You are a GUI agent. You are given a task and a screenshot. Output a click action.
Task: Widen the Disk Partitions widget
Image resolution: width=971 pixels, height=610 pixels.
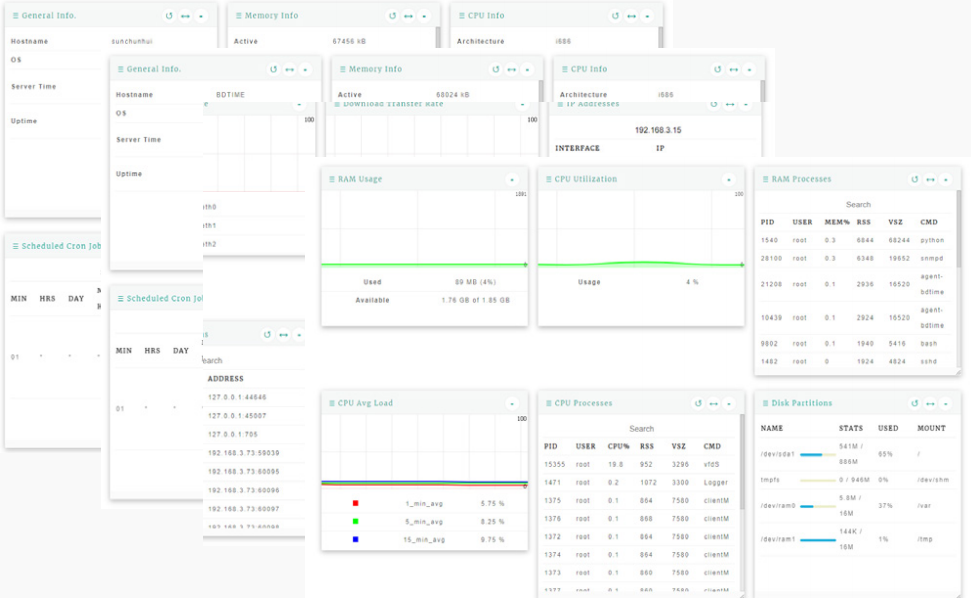pyautogui.click(x=930, y=403)
